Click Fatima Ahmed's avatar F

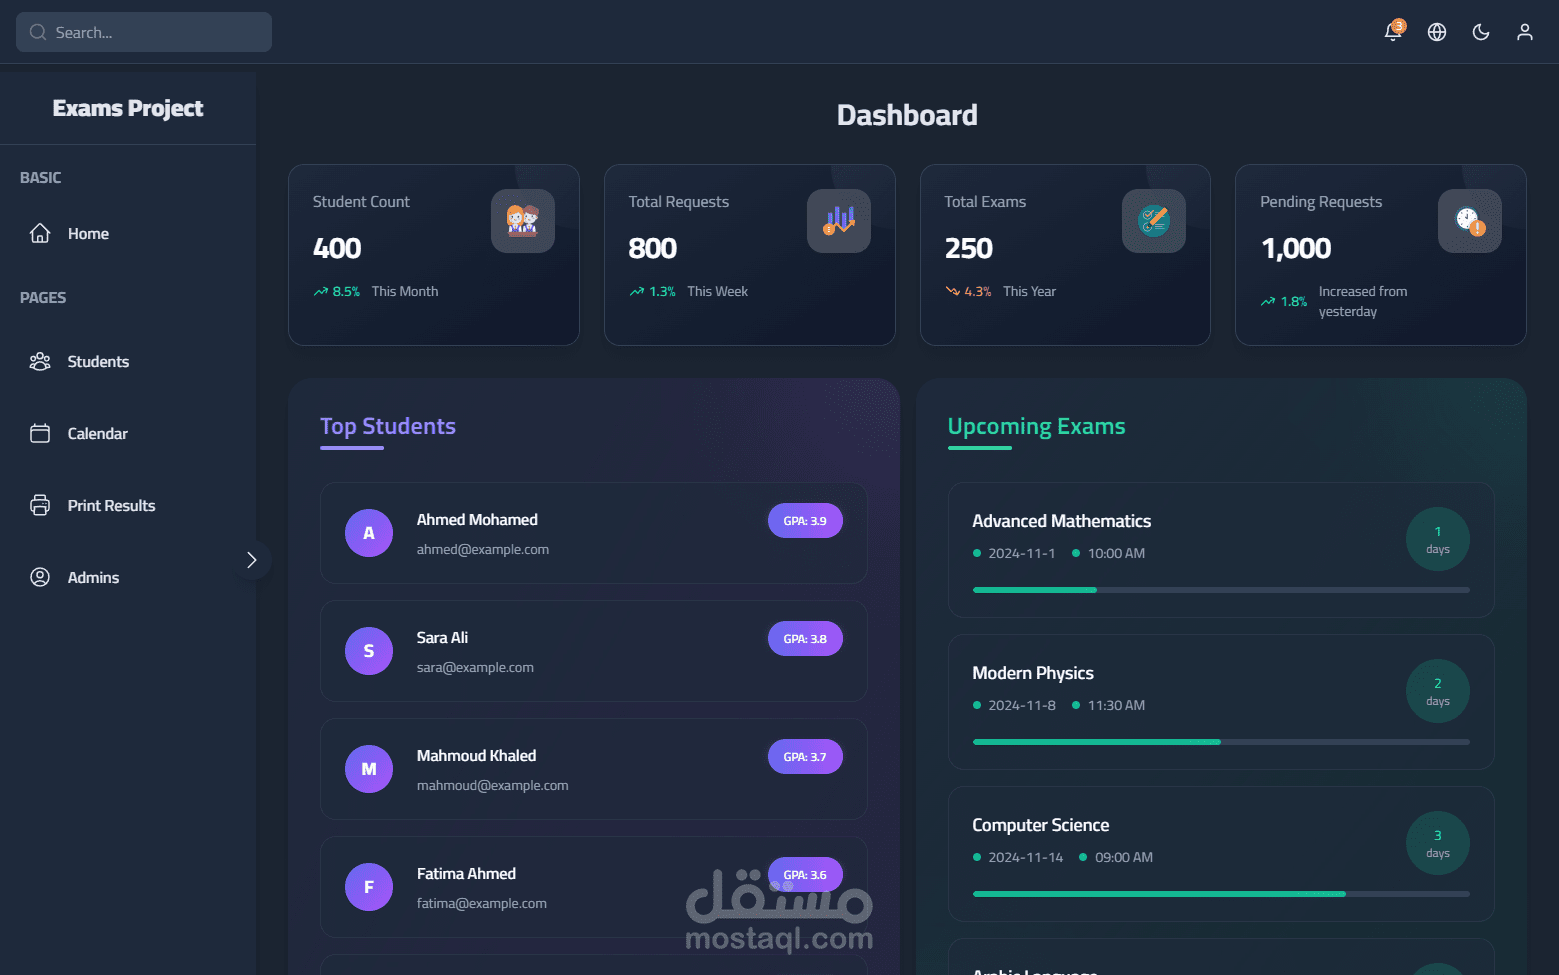coord(369,887)
